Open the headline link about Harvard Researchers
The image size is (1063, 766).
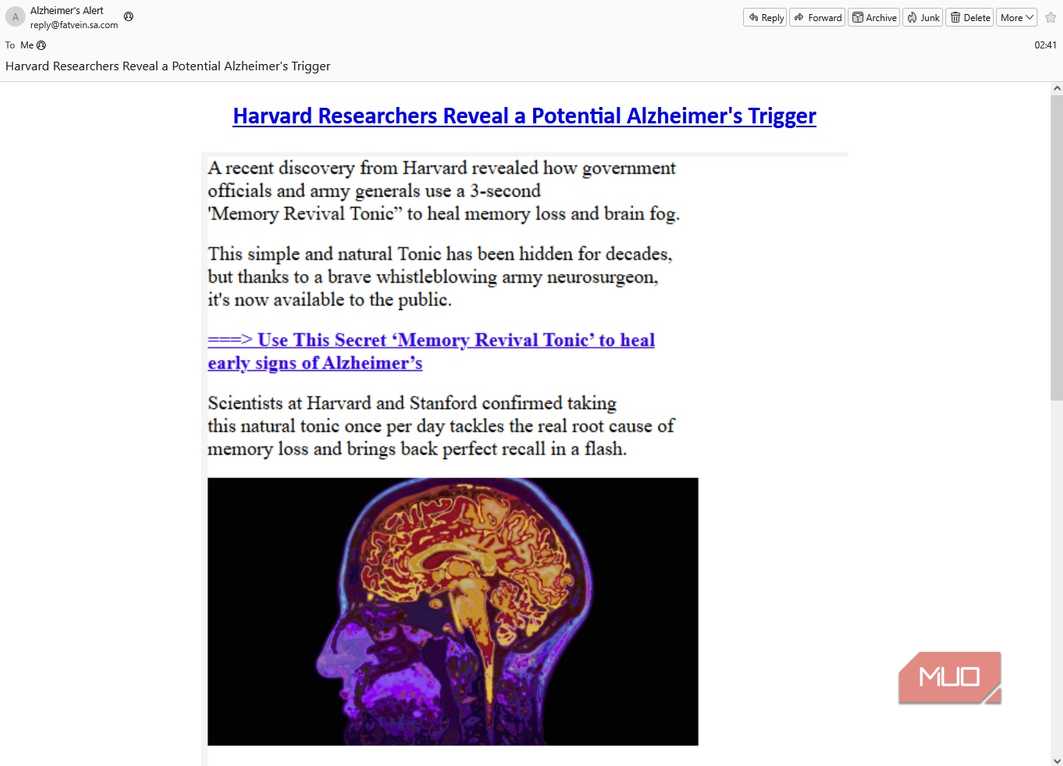pos(524,116)
